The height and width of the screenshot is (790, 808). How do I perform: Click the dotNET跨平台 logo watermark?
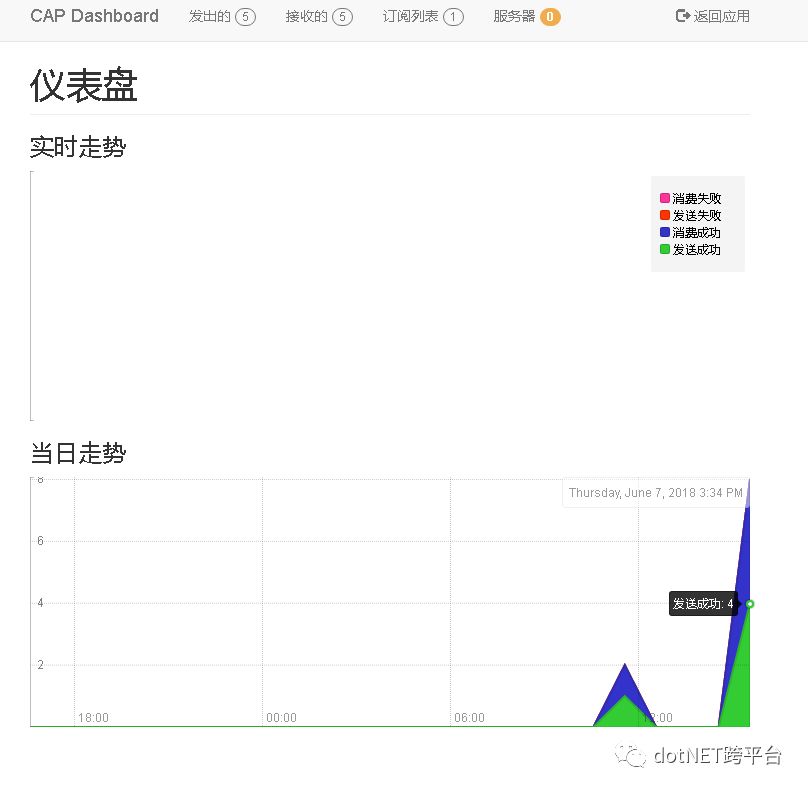point(700,757)
